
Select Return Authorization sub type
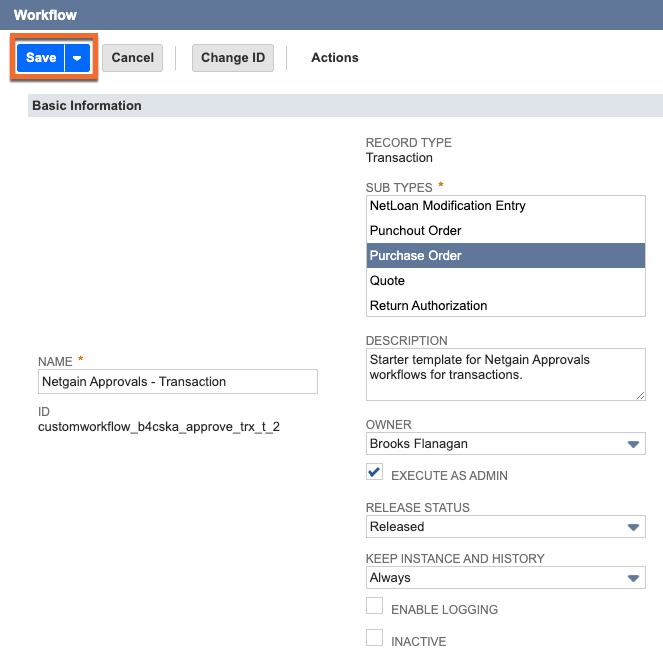[x=428, y=306]
